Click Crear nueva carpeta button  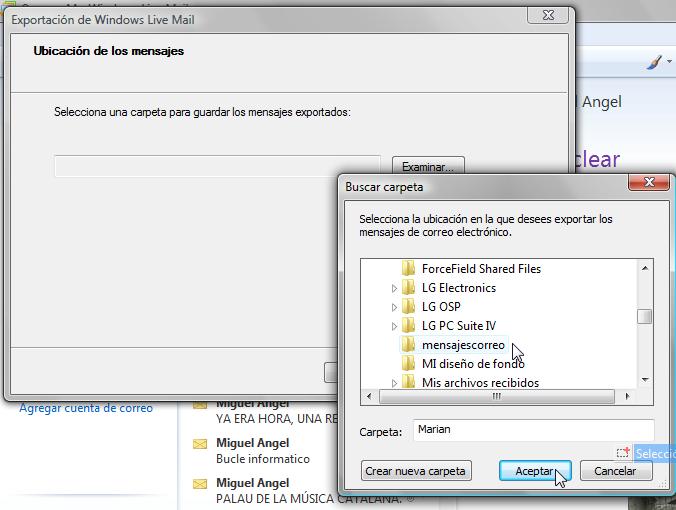click(x=416, y=471)
